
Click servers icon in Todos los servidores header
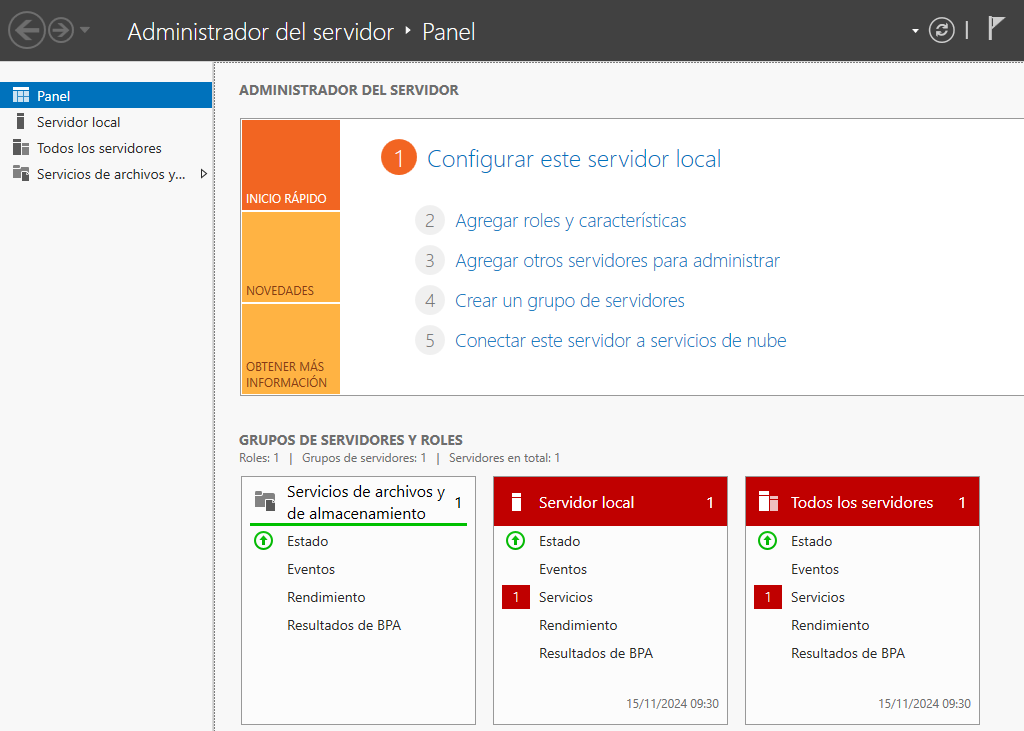click(768, 502)
